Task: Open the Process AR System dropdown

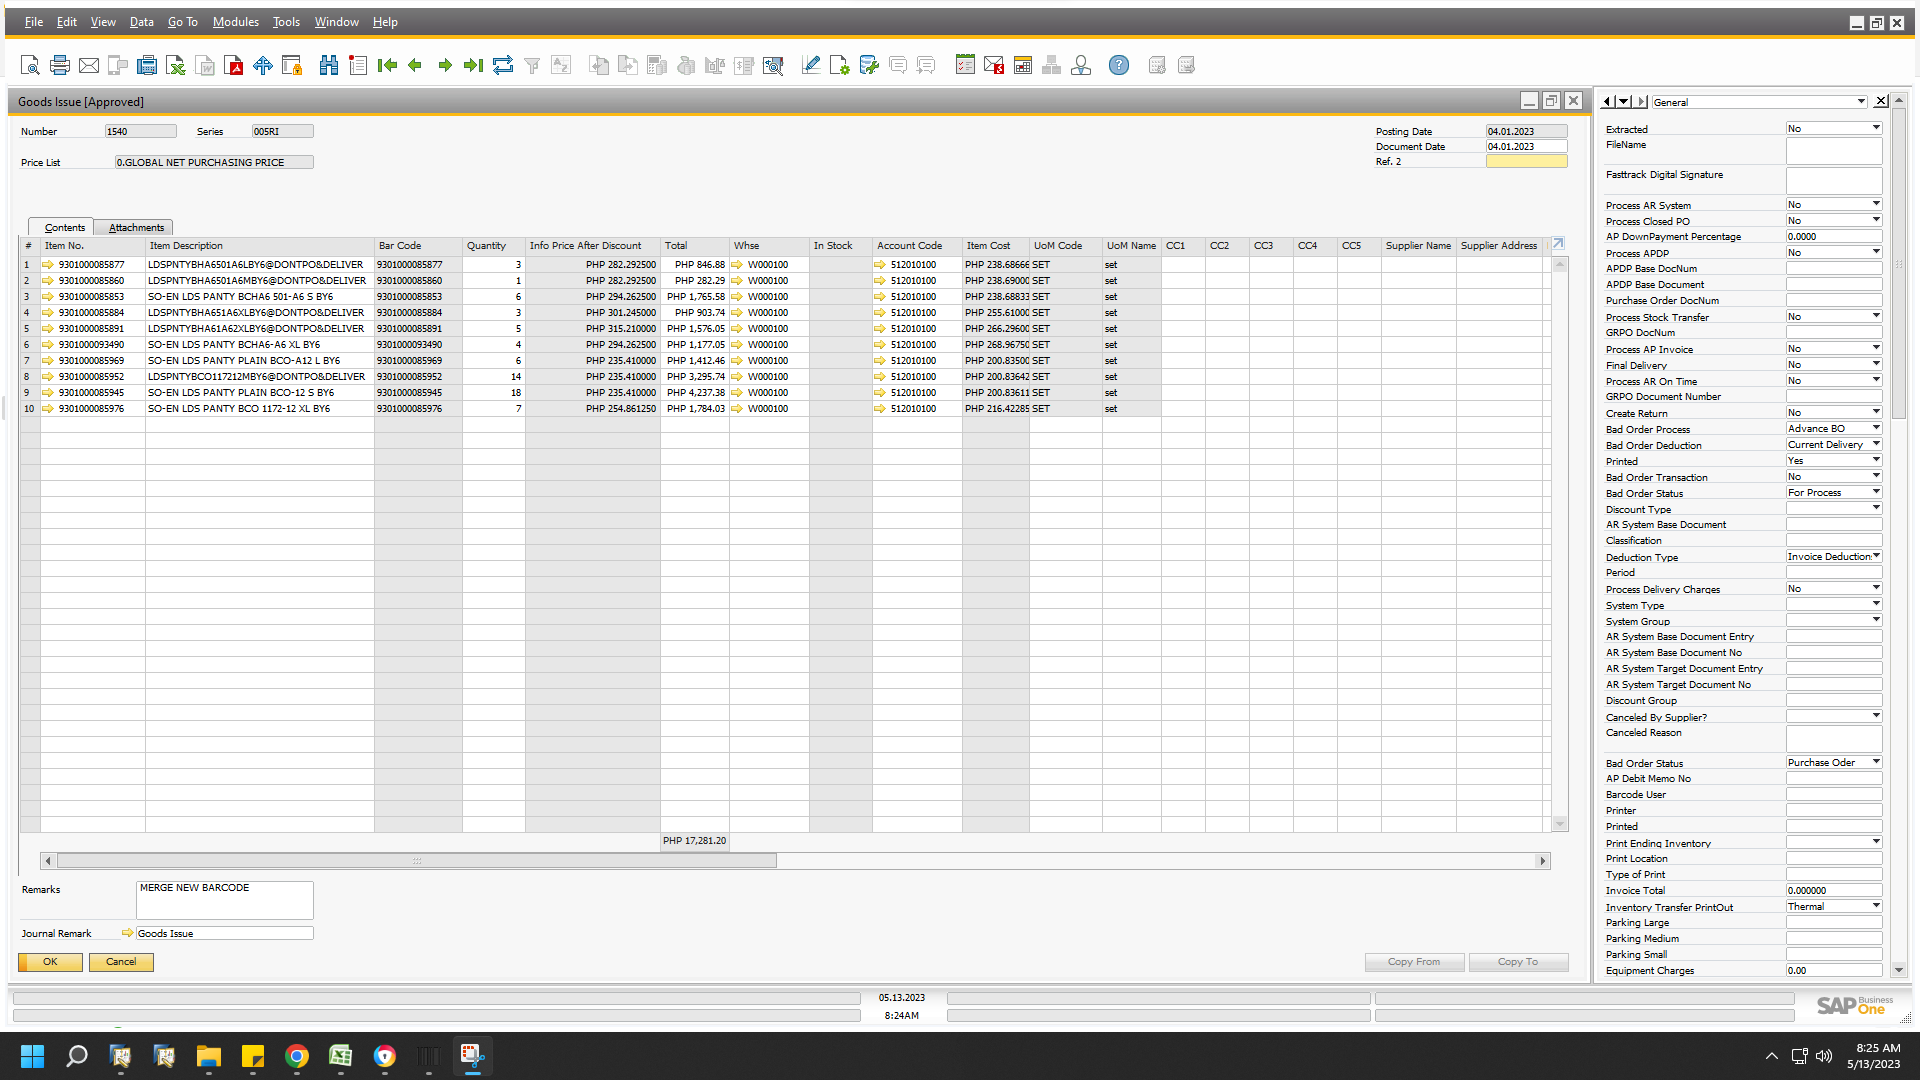Action: coord(1876,204)
